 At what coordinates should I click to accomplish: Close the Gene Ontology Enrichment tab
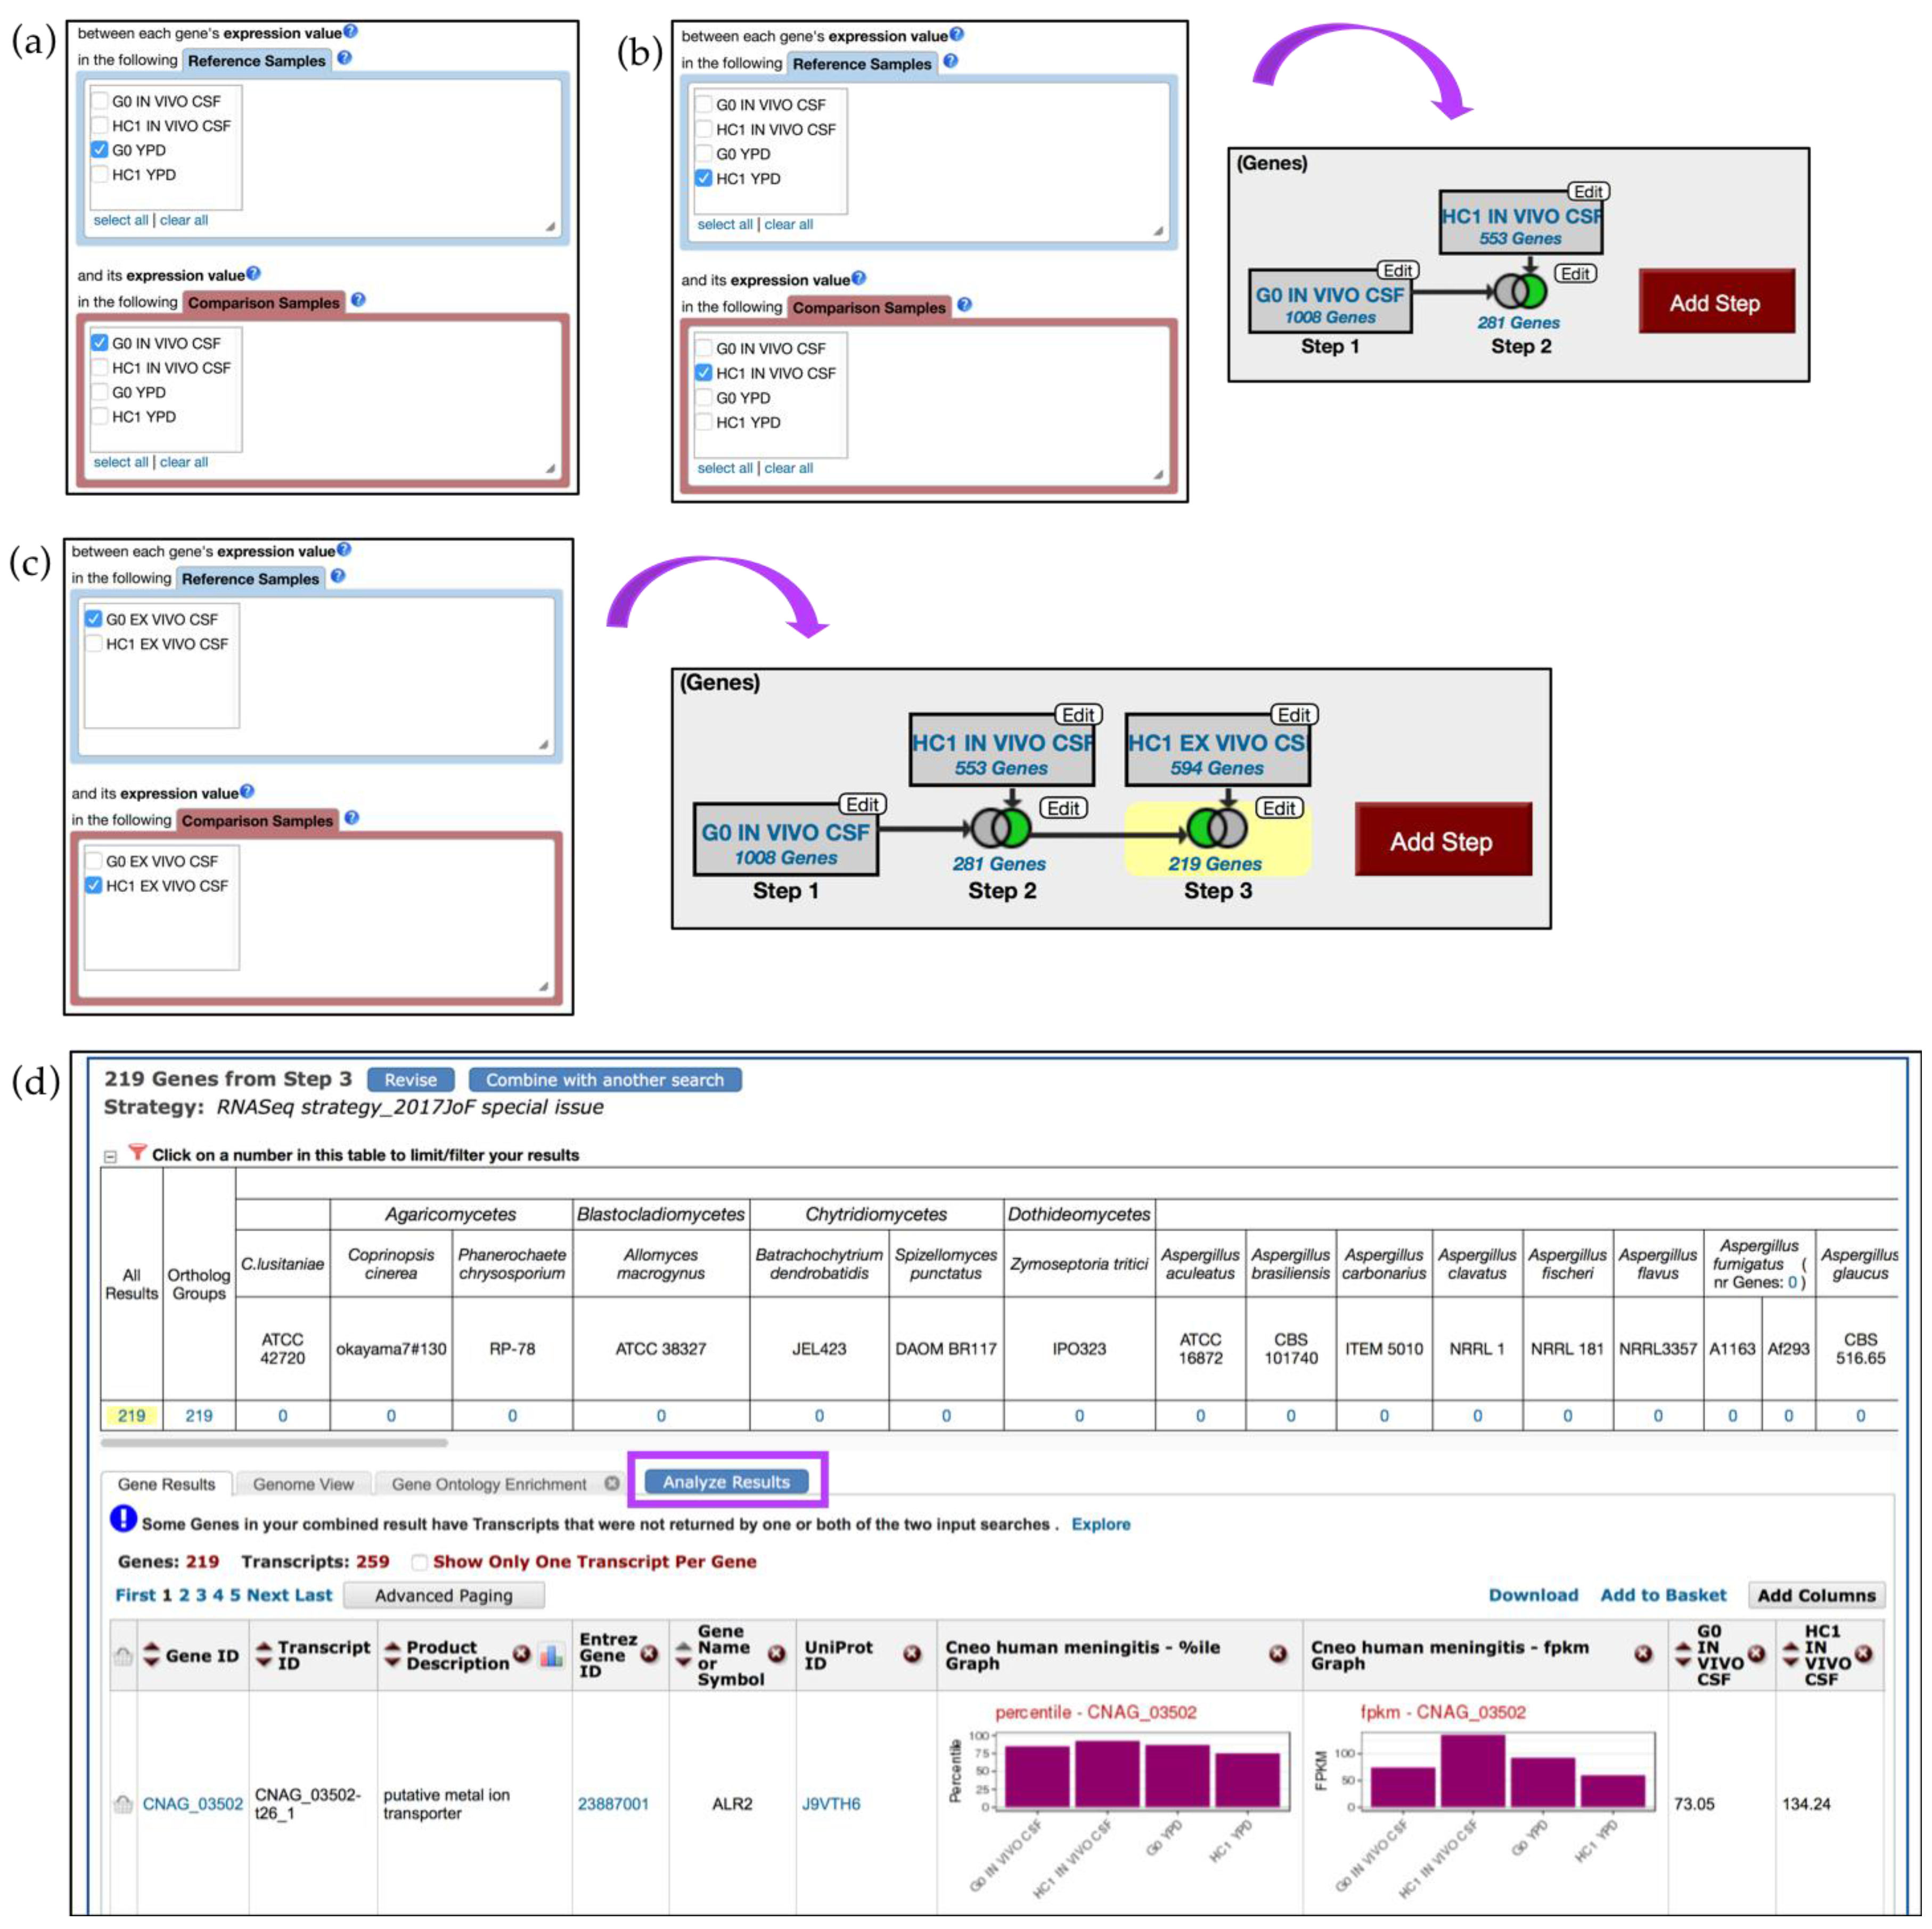click(x=612, y=1483)
